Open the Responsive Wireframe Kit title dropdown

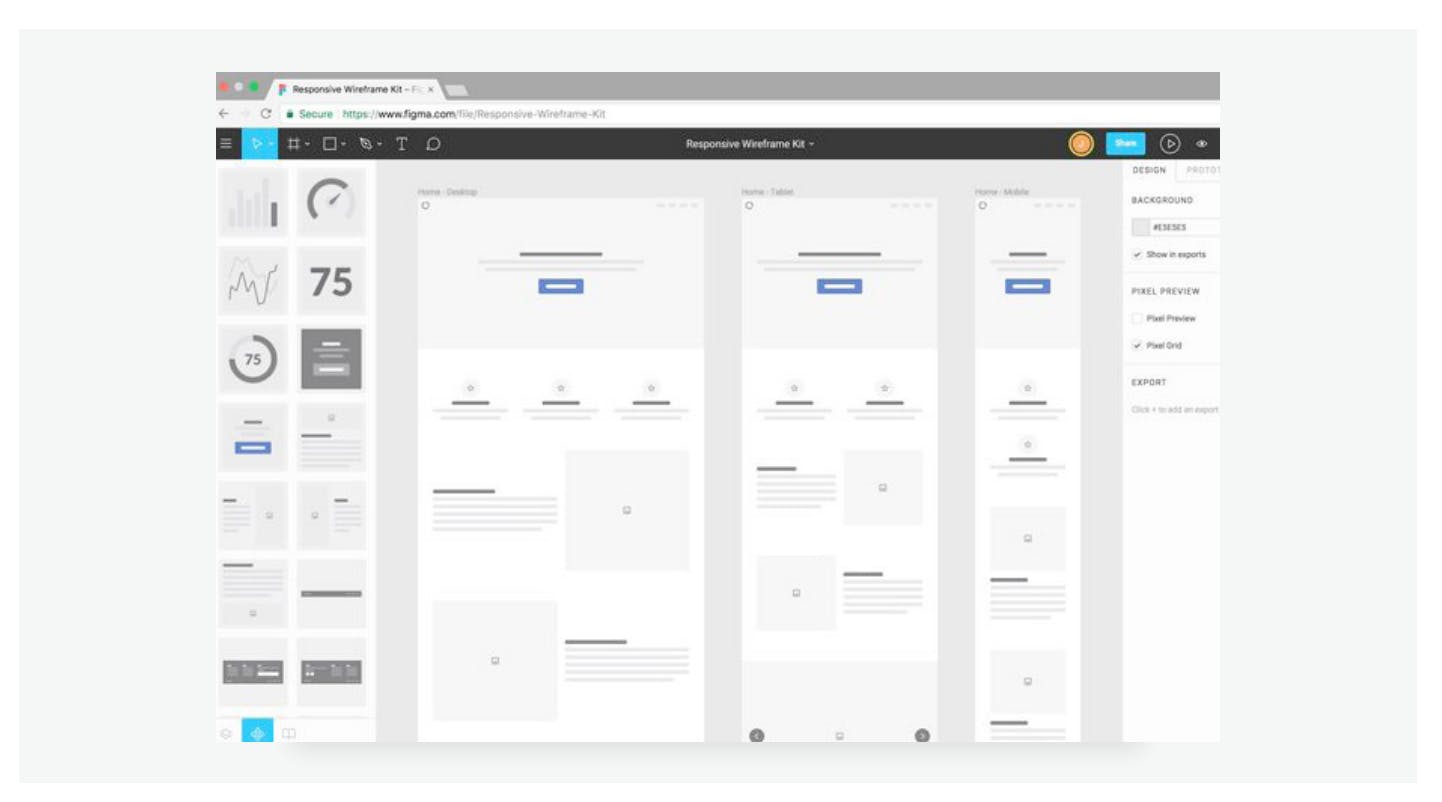pos(750,144)
